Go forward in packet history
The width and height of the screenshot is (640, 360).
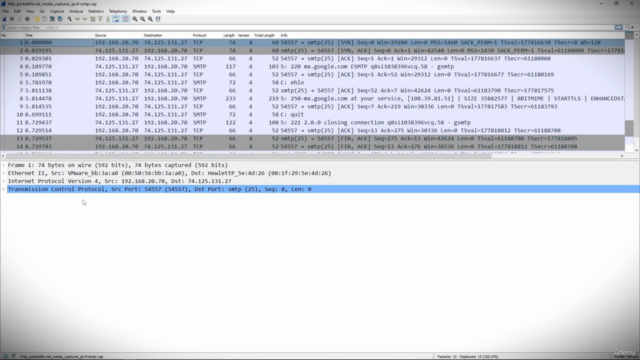pos(85,19)
